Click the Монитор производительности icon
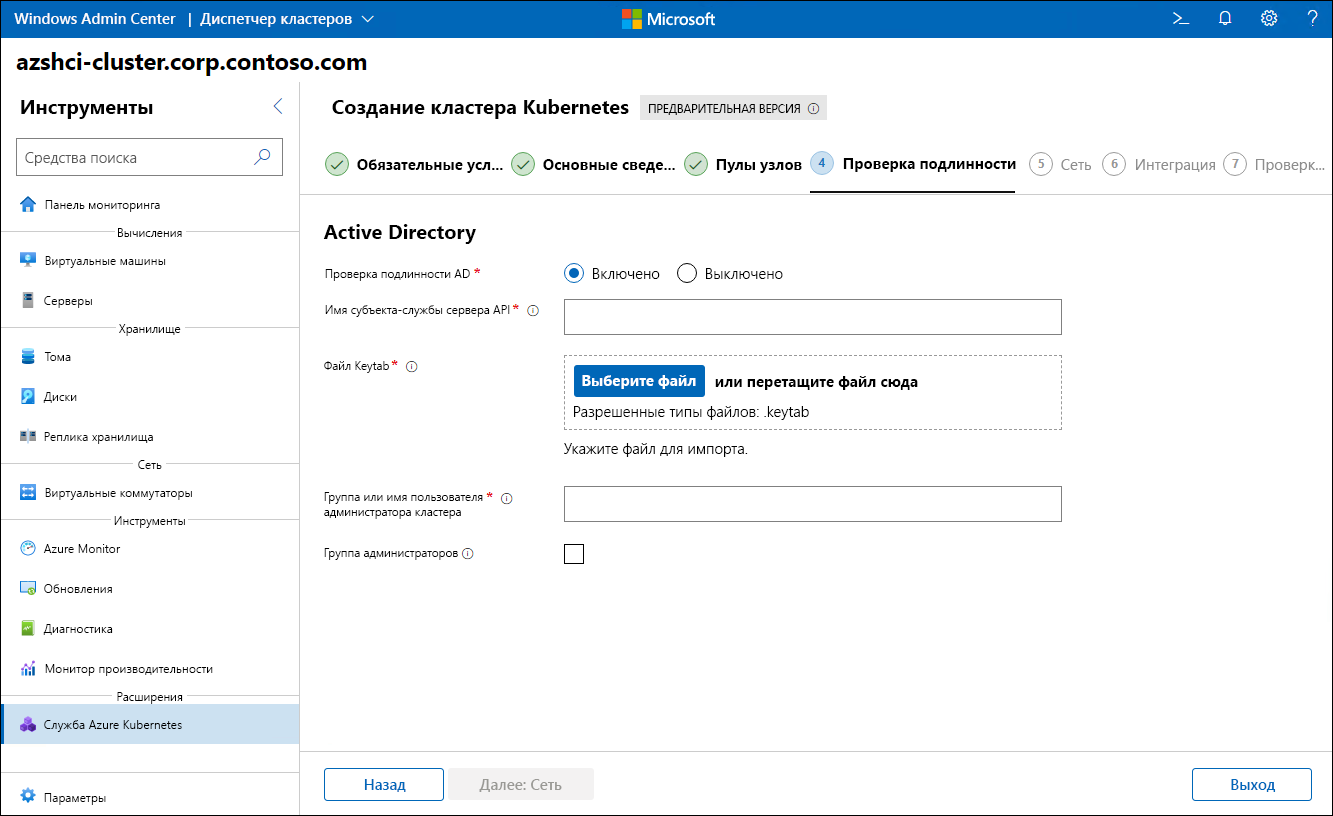The height and width of the screenshot is (816, 1333). [28, 669]
